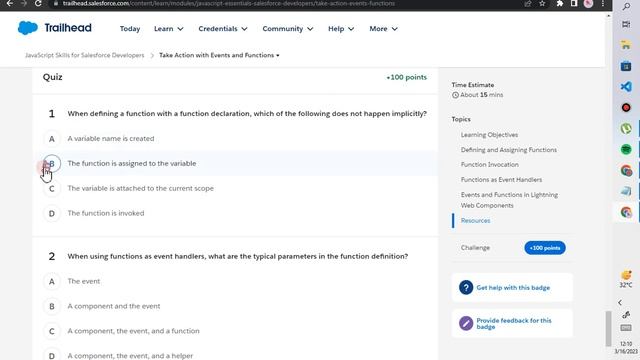This screenshot has height=360, width=640.
Task: Click the Challenge +100 points badge
Action: point(545,248)
